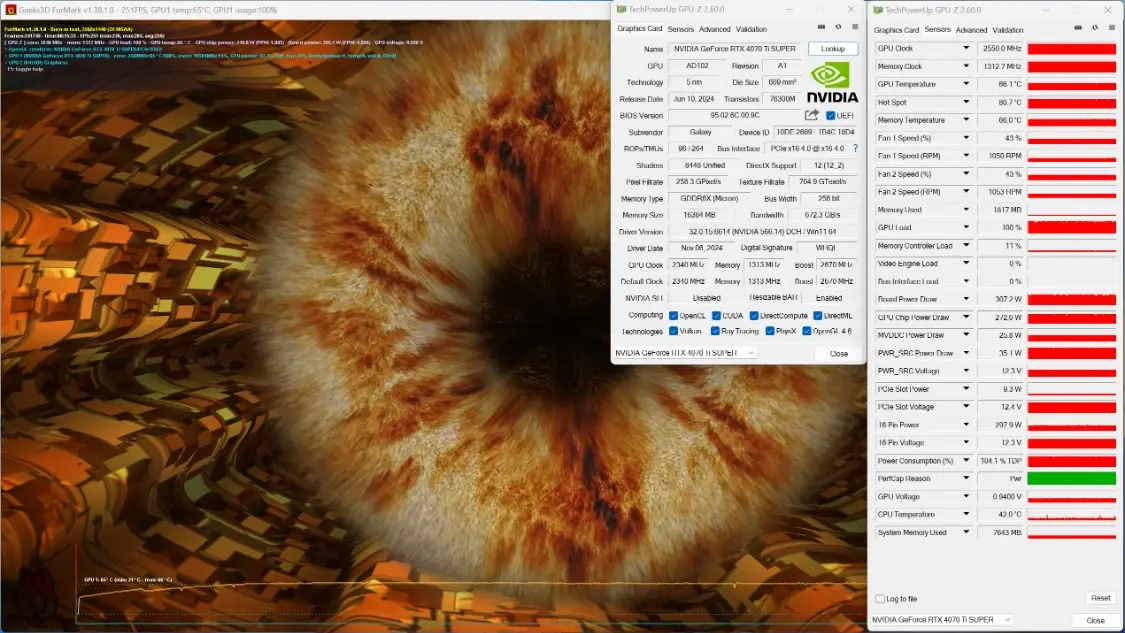Click the BIOS Version value field
This screenshot has height=633, width=1125.
point(735,116)
